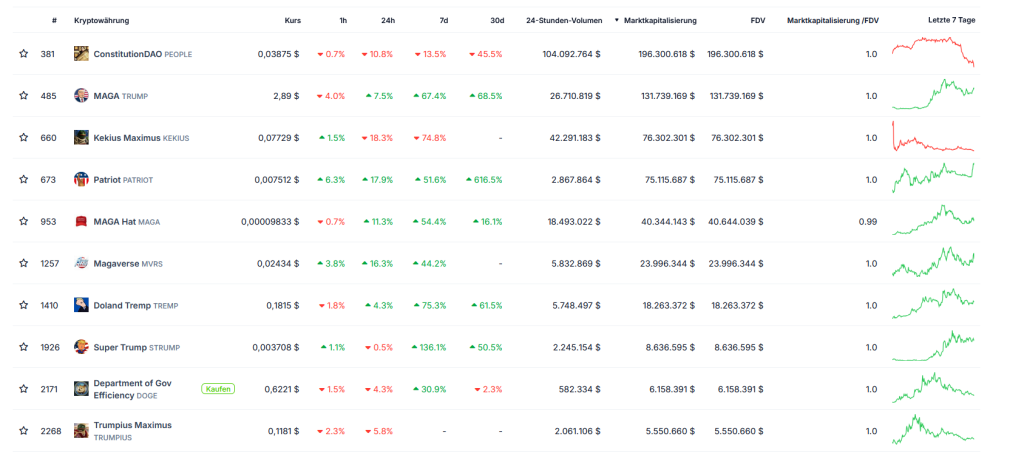Star ConstitutionDAO to add to watchlist
This screenshot has width=1024, height=453.
coord(24,54)
